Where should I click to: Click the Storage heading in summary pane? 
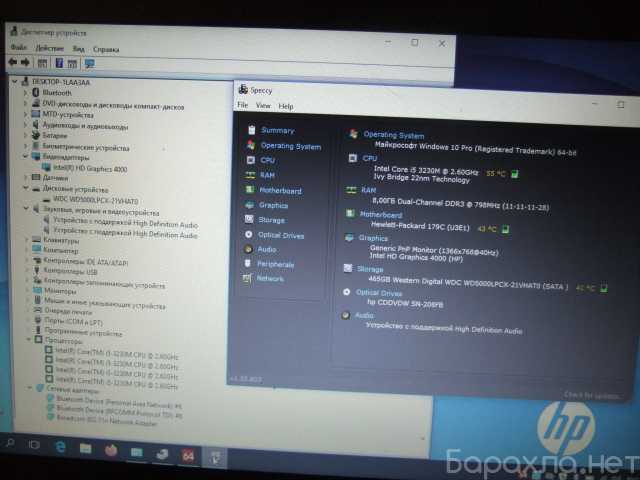coord(372,268)
